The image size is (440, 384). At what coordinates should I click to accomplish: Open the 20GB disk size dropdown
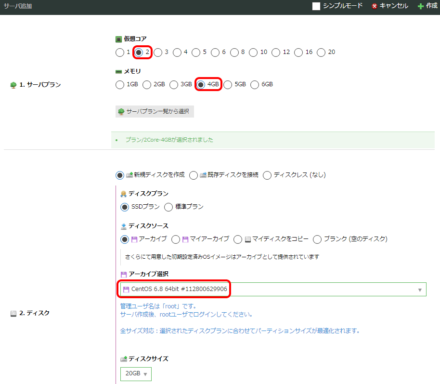(x=136, y=374)
